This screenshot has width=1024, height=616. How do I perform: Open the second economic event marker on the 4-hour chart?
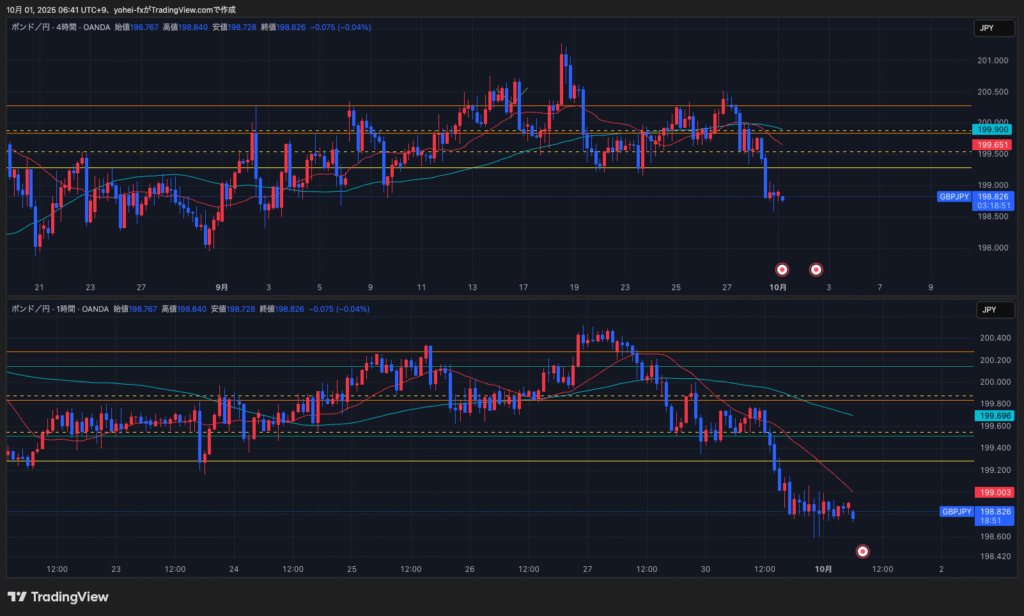tap(816, 269)
